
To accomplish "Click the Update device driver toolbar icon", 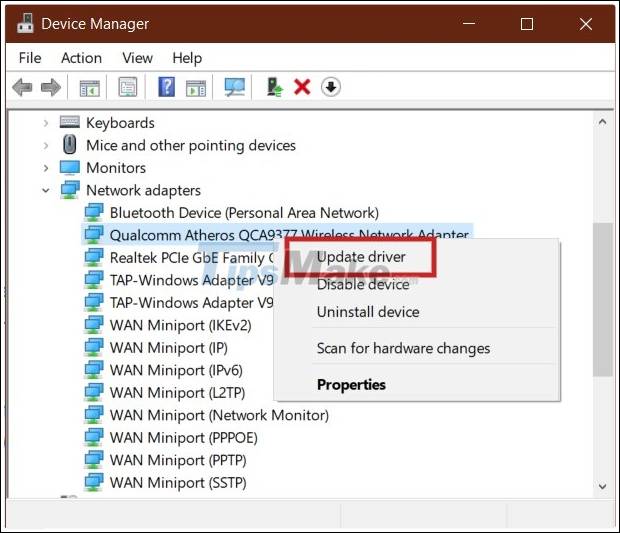I will click(274, 87).
